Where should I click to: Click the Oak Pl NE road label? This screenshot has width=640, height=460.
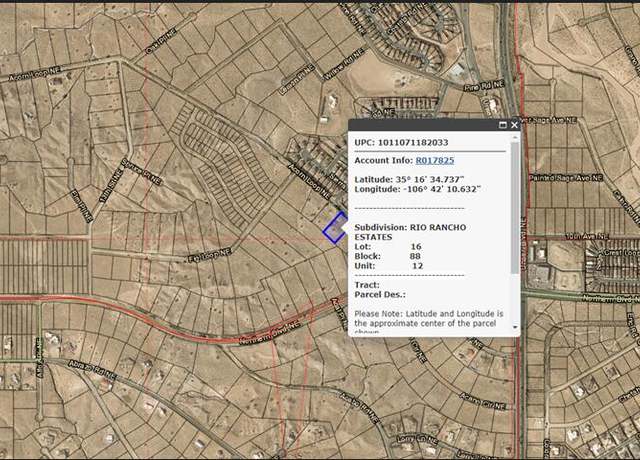click(x=161, y=41)
